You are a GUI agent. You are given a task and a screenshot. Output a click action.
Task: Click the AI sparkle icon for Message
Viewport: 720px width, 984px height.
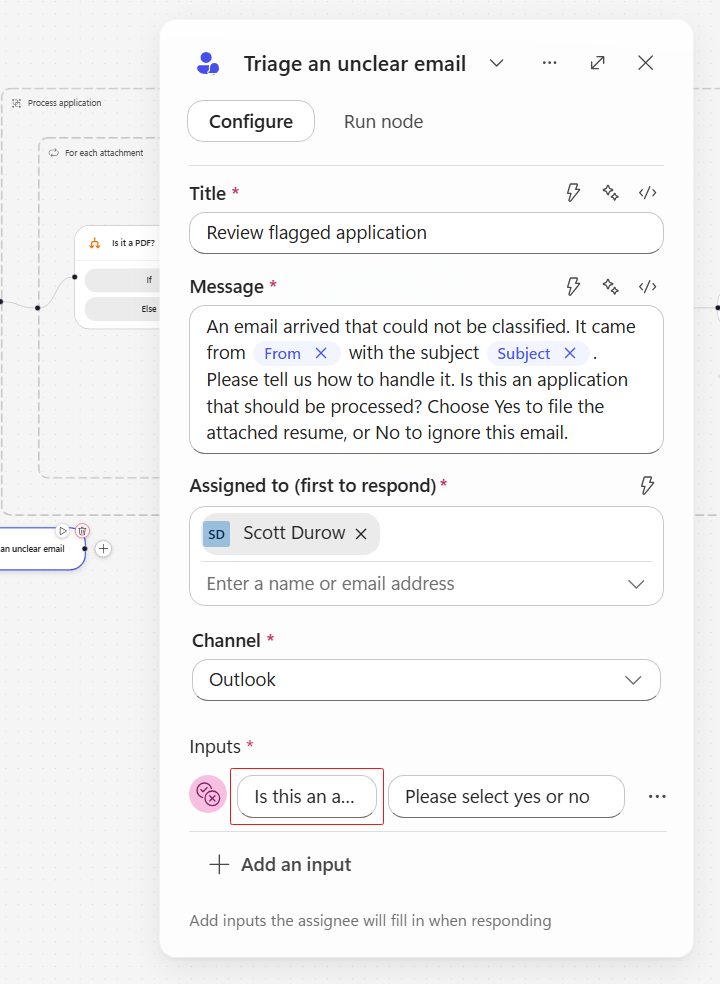tap(610, 286)
